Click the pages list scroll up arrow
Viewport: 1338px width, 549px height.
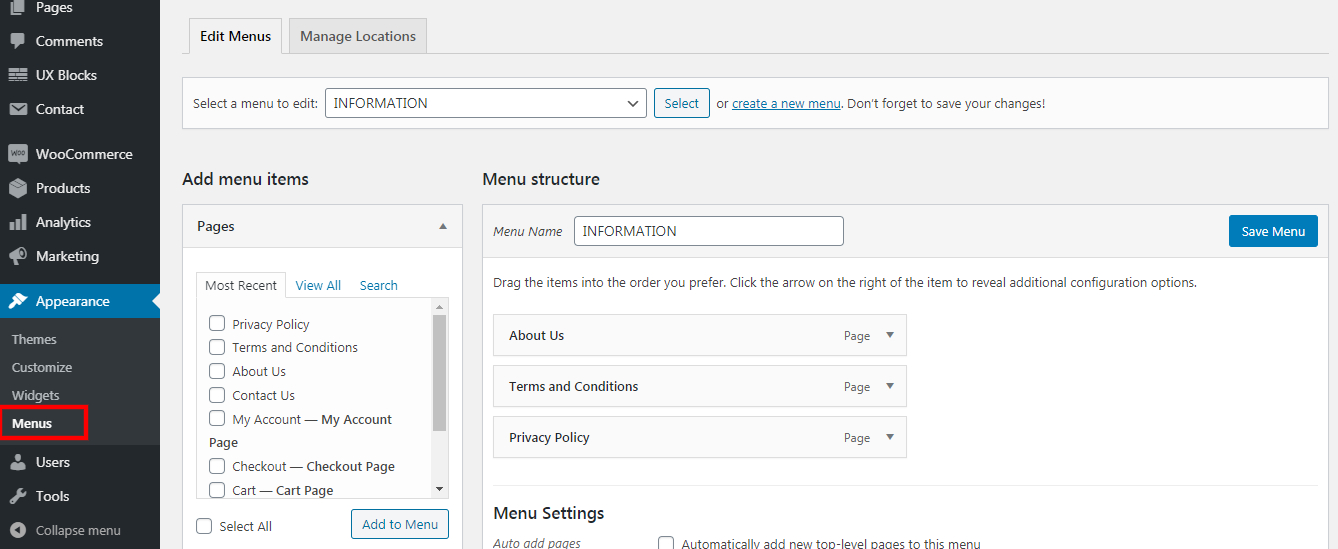click(x=439, y=306)
